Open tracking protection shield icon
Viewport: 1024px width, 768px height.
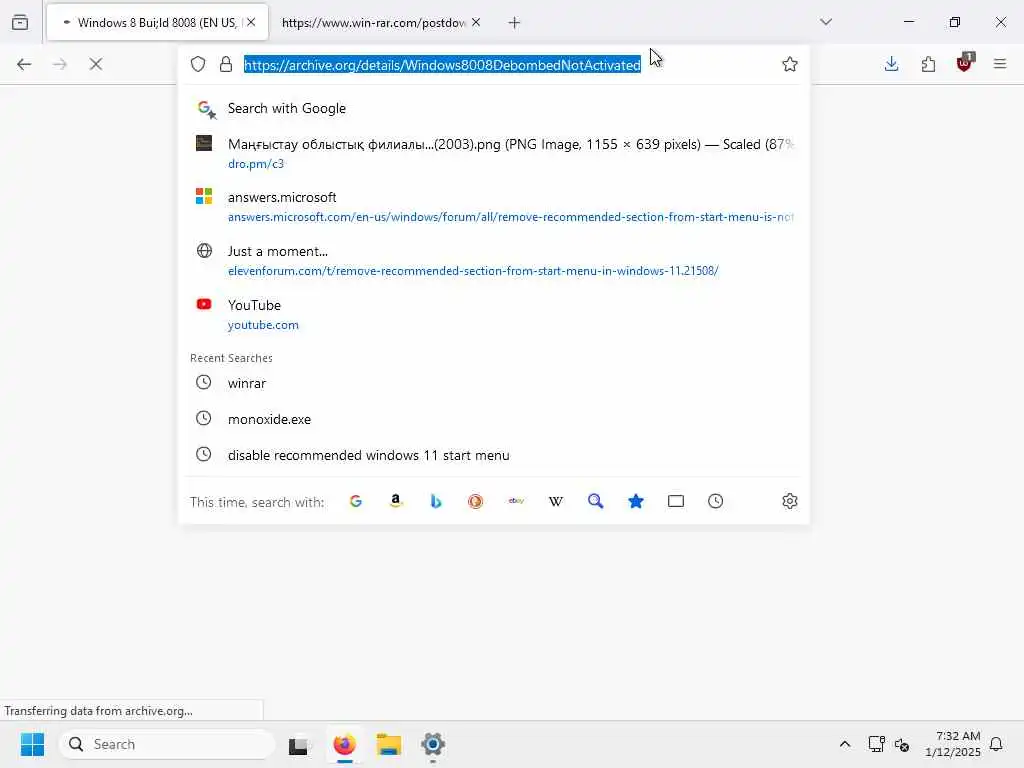coord(198,64)
